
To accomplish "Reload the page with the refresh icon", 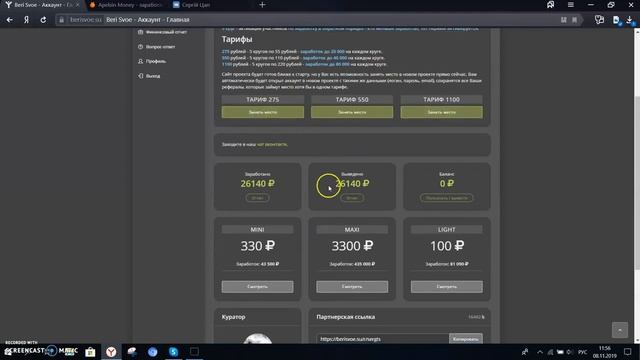I will click(x=43, y=20).
